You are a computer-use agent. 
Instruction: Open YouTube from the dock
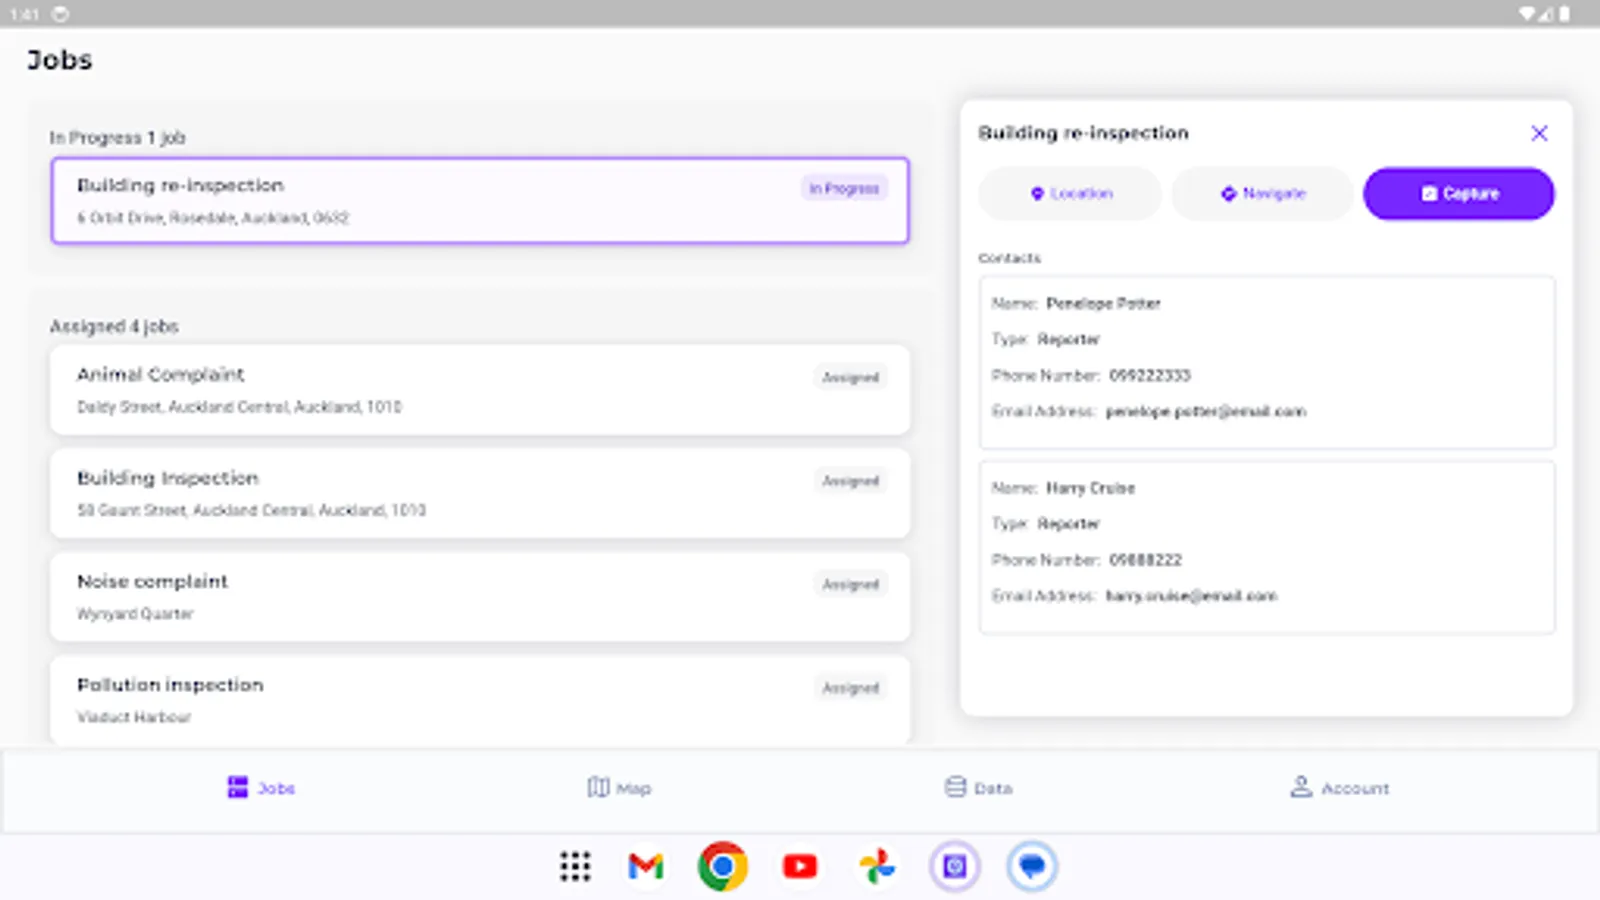click(800, 866)
